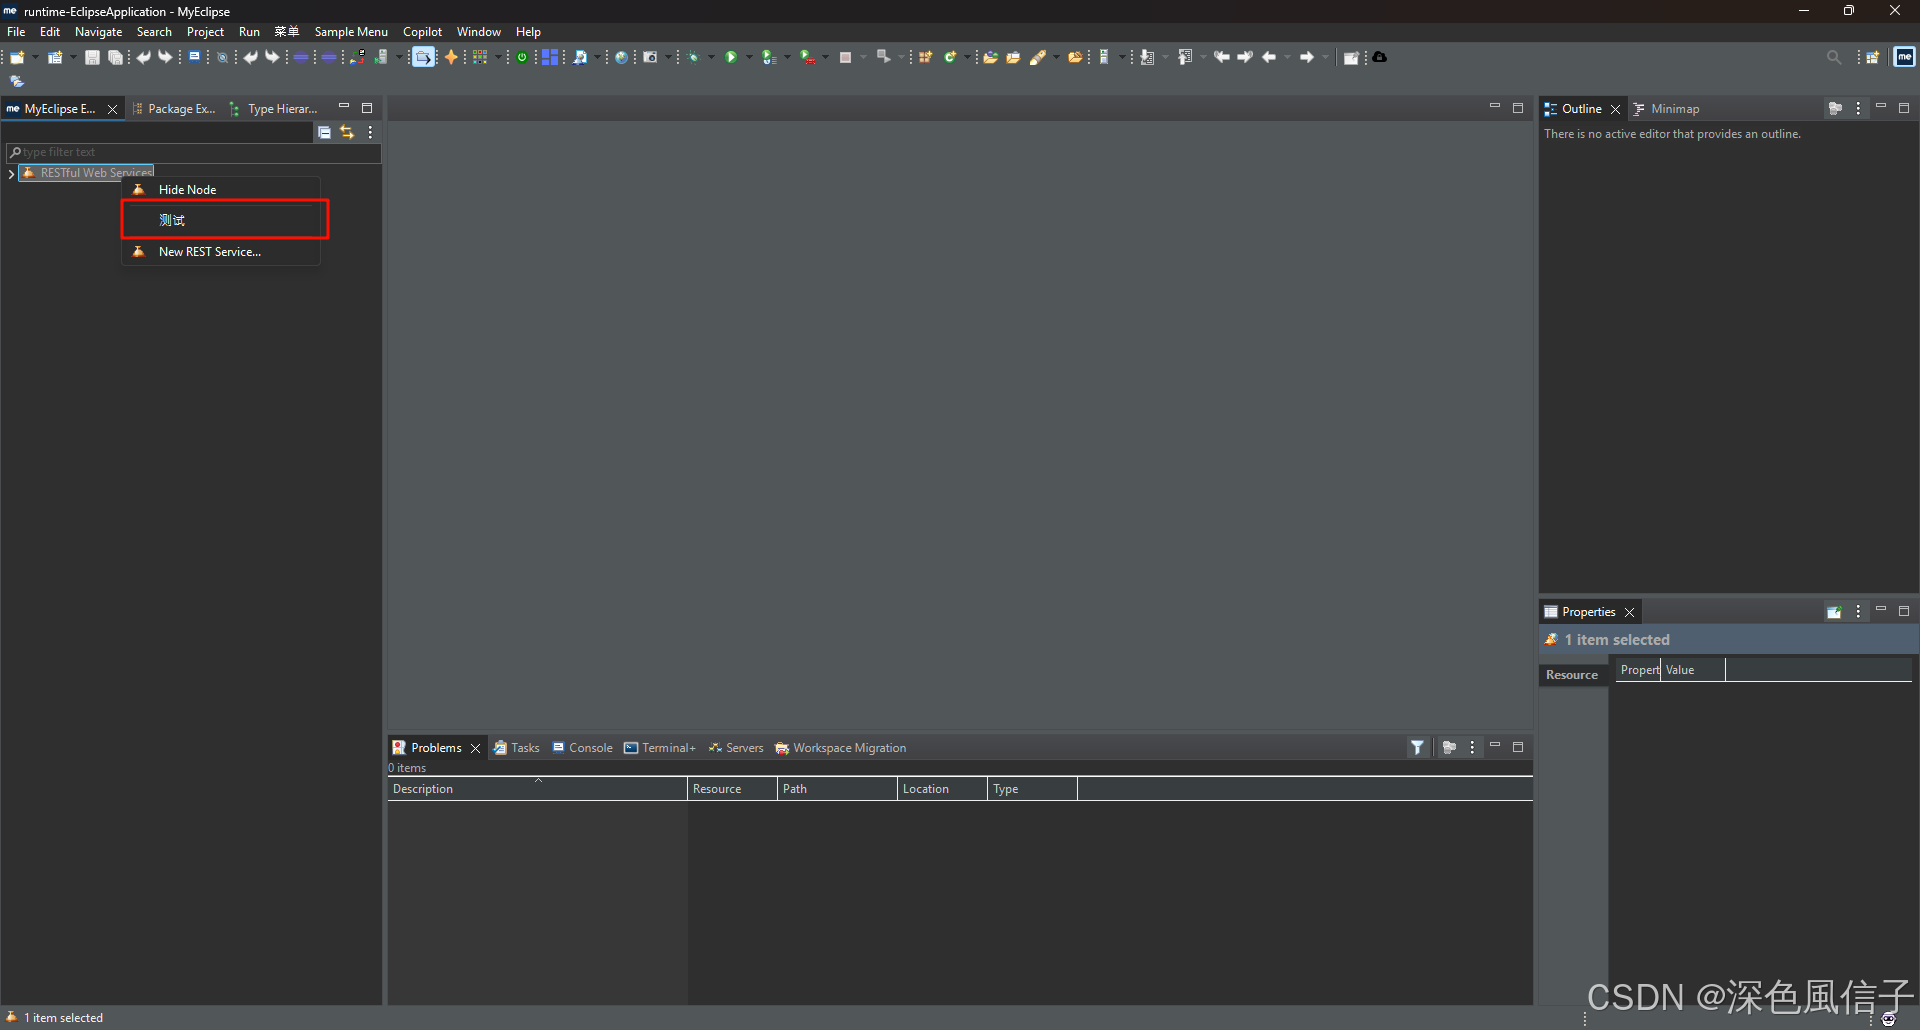
Task: Click the Stop square toolbar icon
Action: coord(845,57)
